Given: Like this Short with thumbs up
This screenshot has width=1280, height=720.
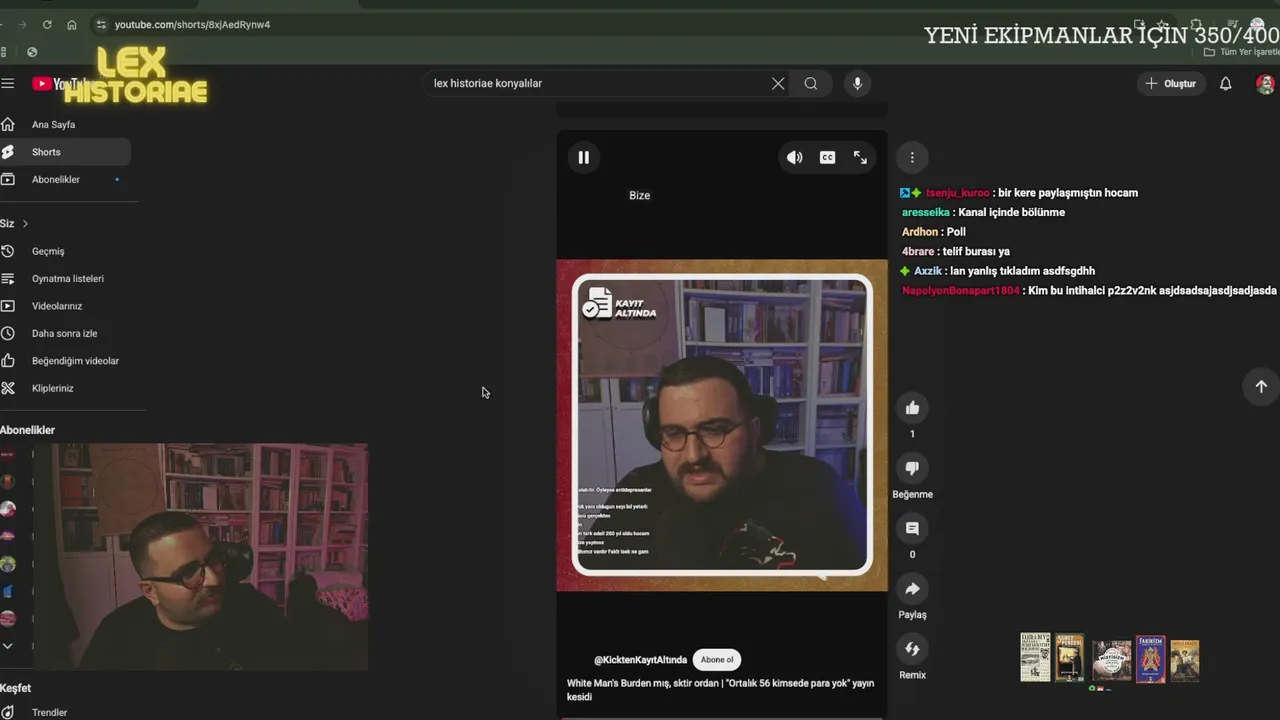Looking at the screenshot, I should (912, 408).
